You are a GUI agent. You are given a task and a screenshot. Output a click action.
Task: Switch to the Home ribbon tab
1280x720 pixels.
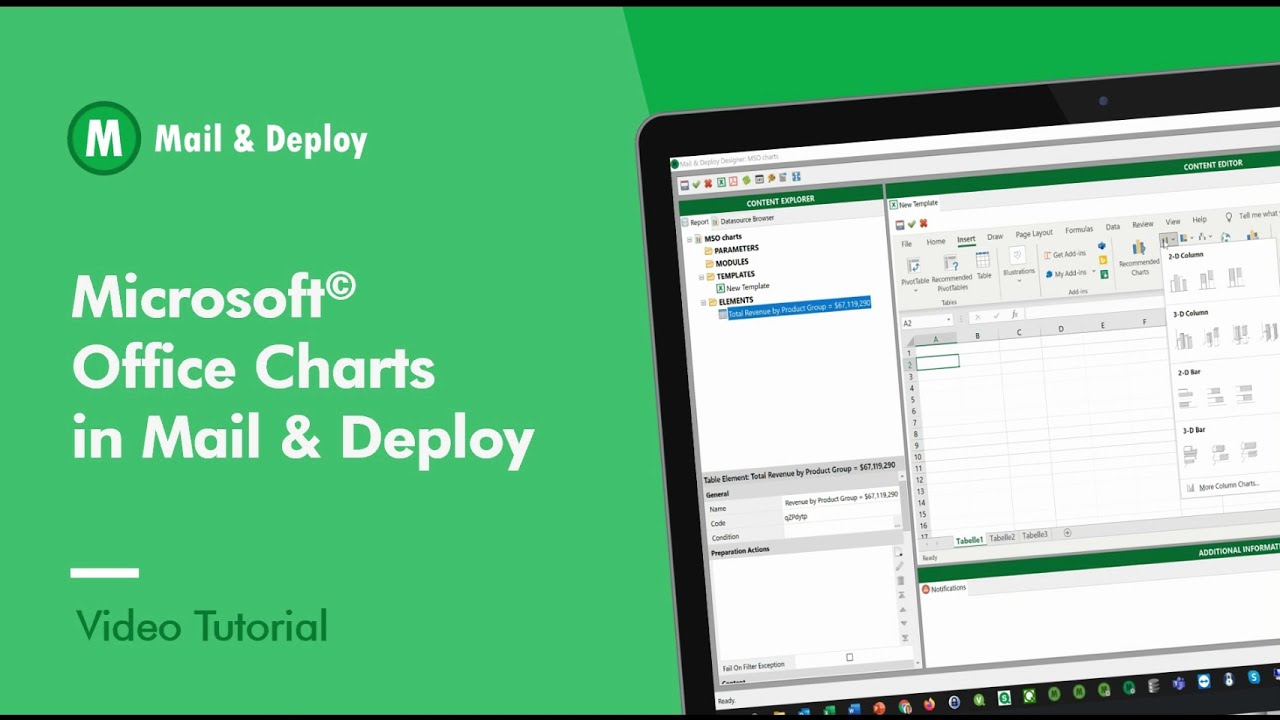click(936, 241)
